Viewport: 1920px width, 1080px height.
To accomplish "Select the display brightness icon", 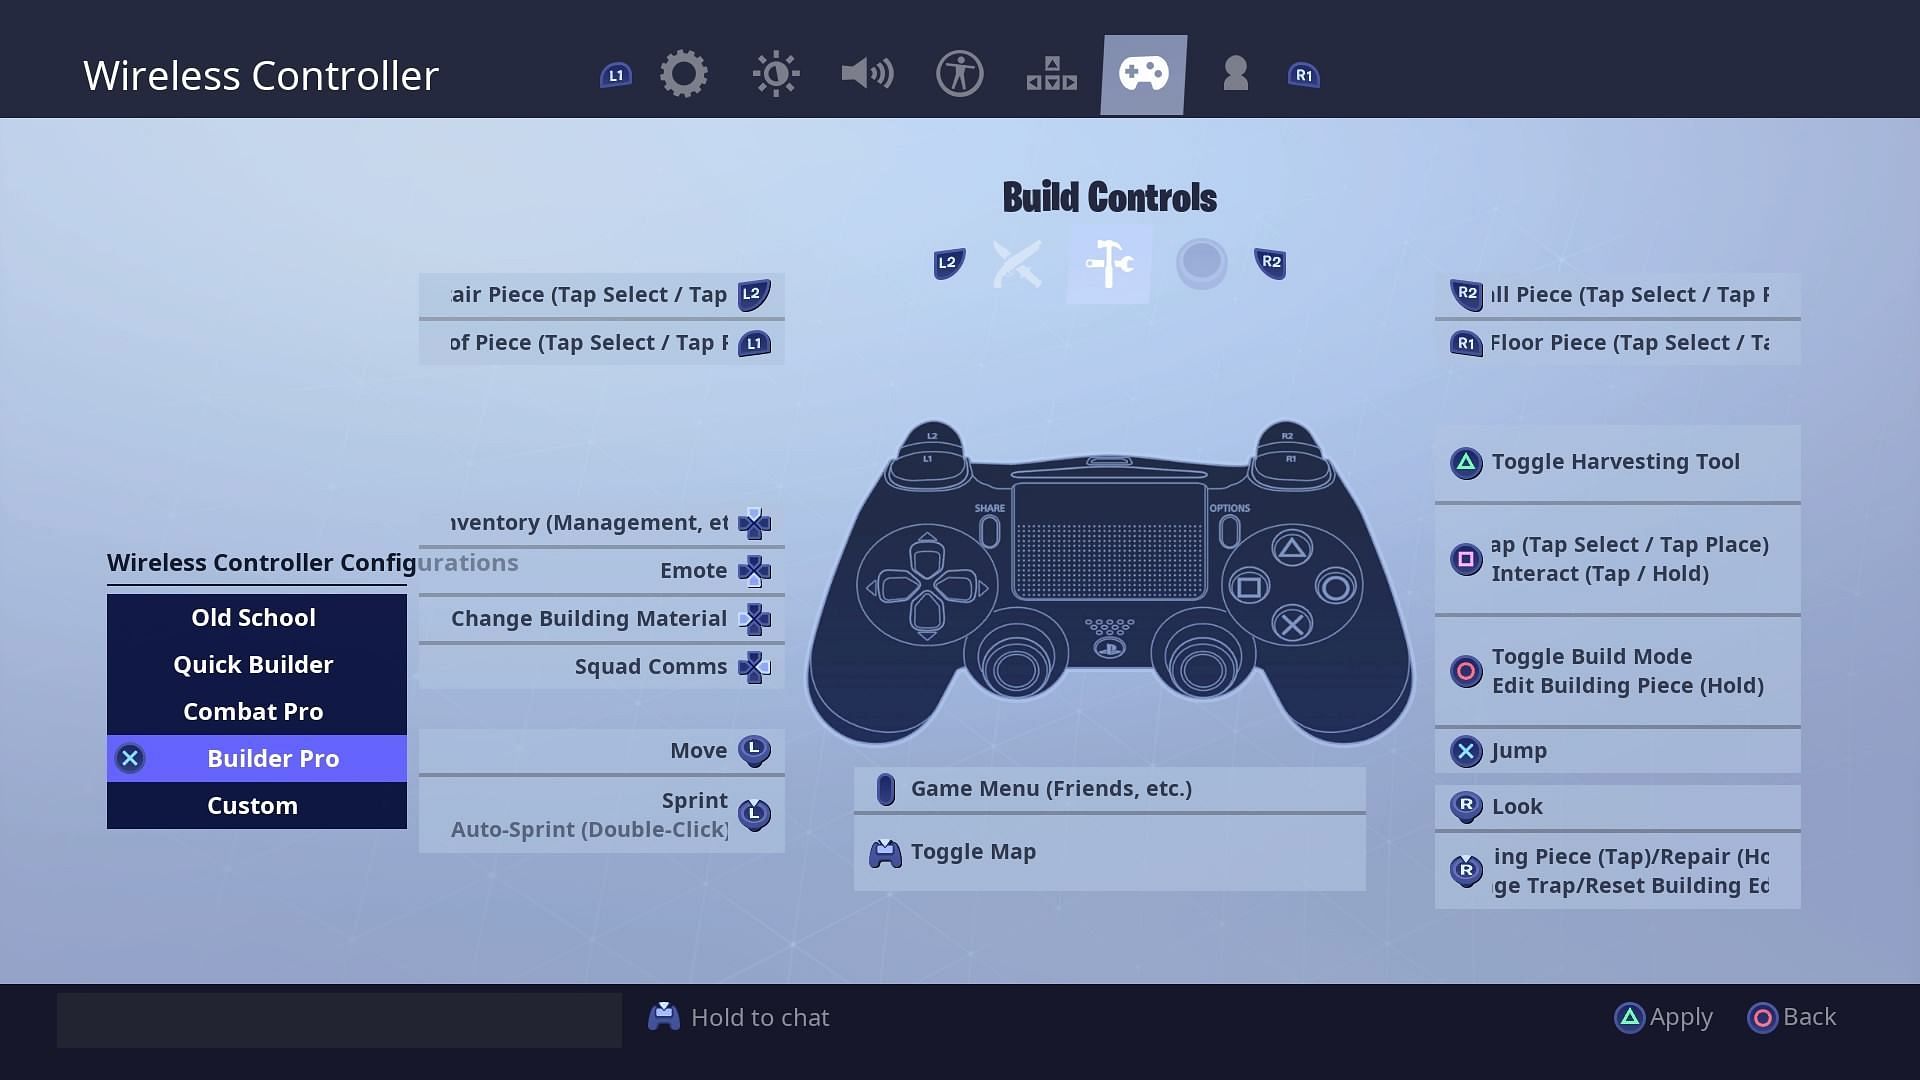I will pyautogui.click(x=775, y=74).
